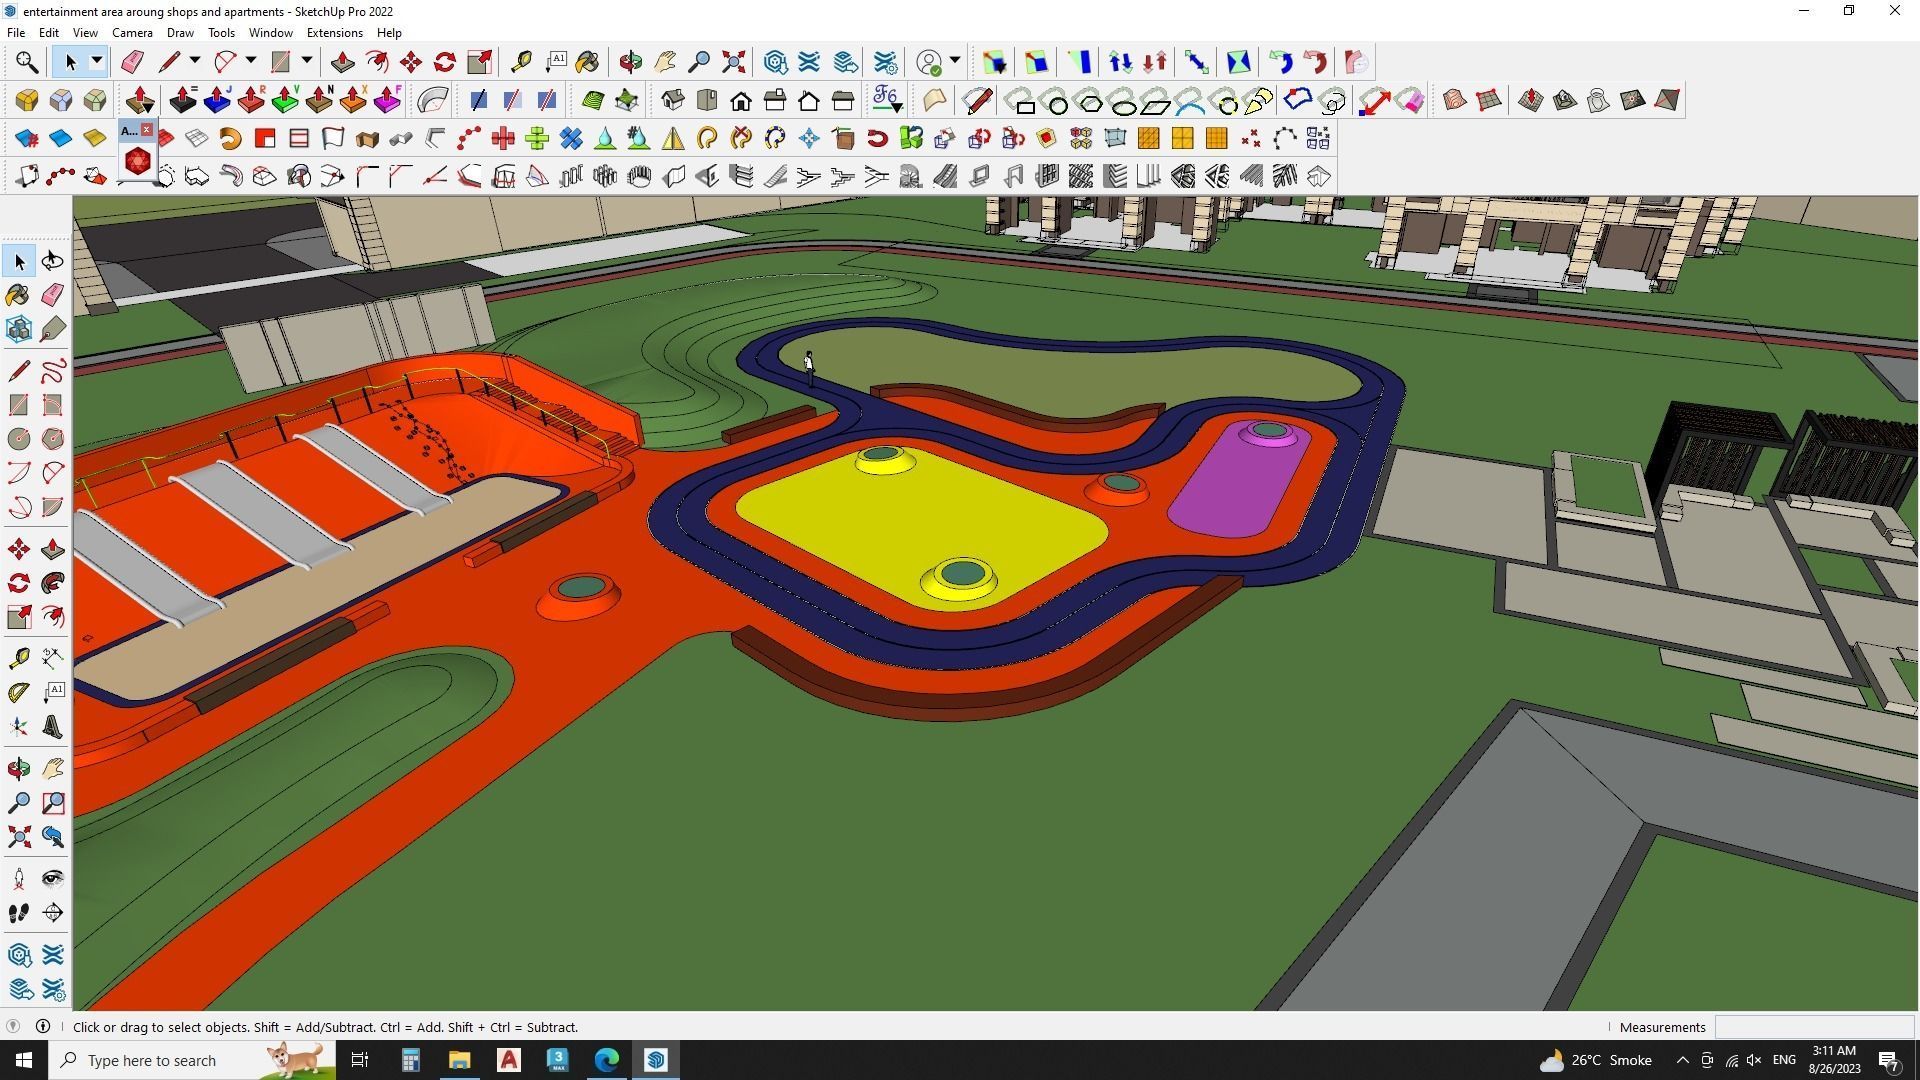Screen dimensions: 1920x1080
Task: Click Zoom Extents in top toolbar
Action: click(x=734, y=62)
